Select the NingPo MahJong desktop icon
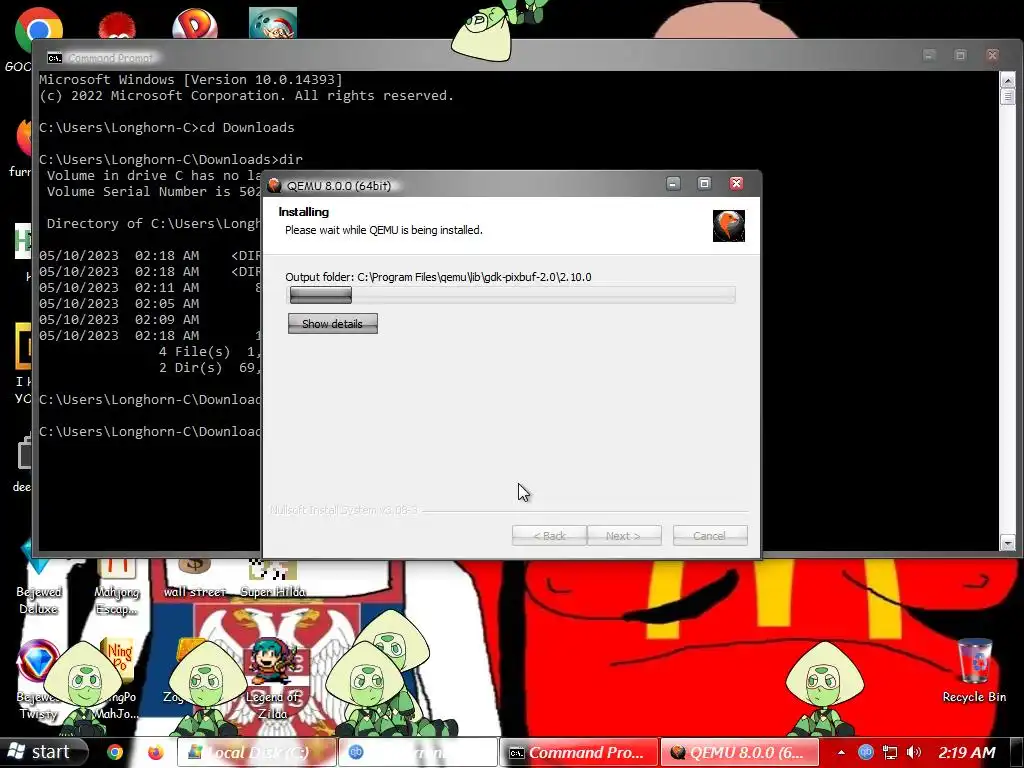The height and width of the screenshot is (768, 1024). [117, 679]
